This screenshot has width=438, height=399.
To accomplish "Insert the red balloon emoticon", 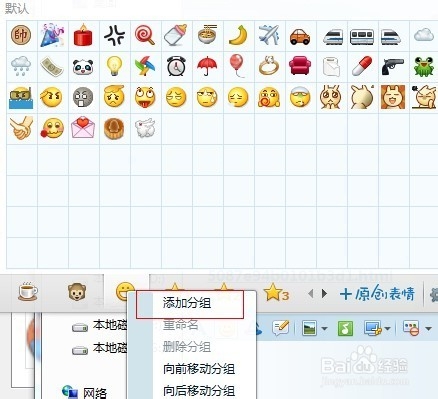I will [x=237, y=66].
